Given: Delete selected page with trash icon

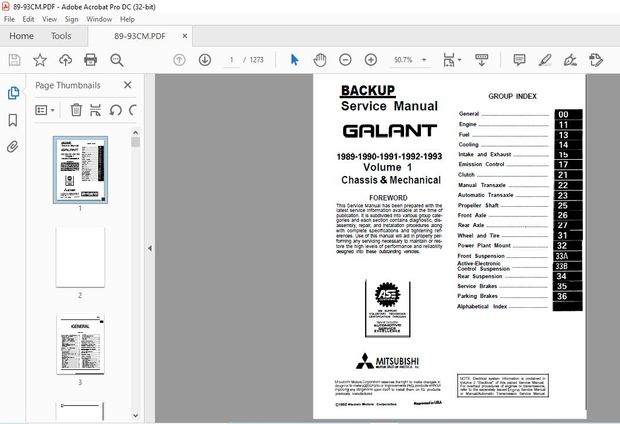Looking at the screenshot, I should (x=76, y=110).
